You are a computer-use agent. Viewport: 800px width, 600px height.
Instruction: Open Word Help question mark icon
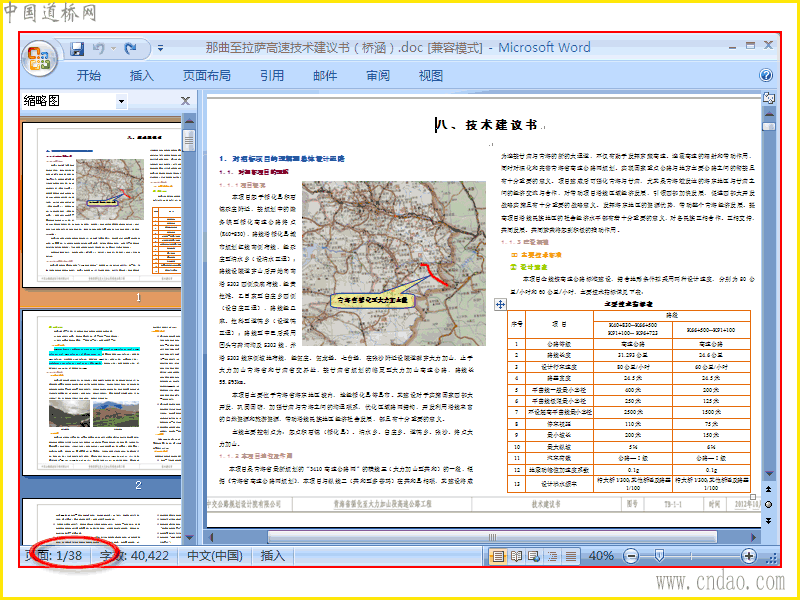tap(766, 75)
